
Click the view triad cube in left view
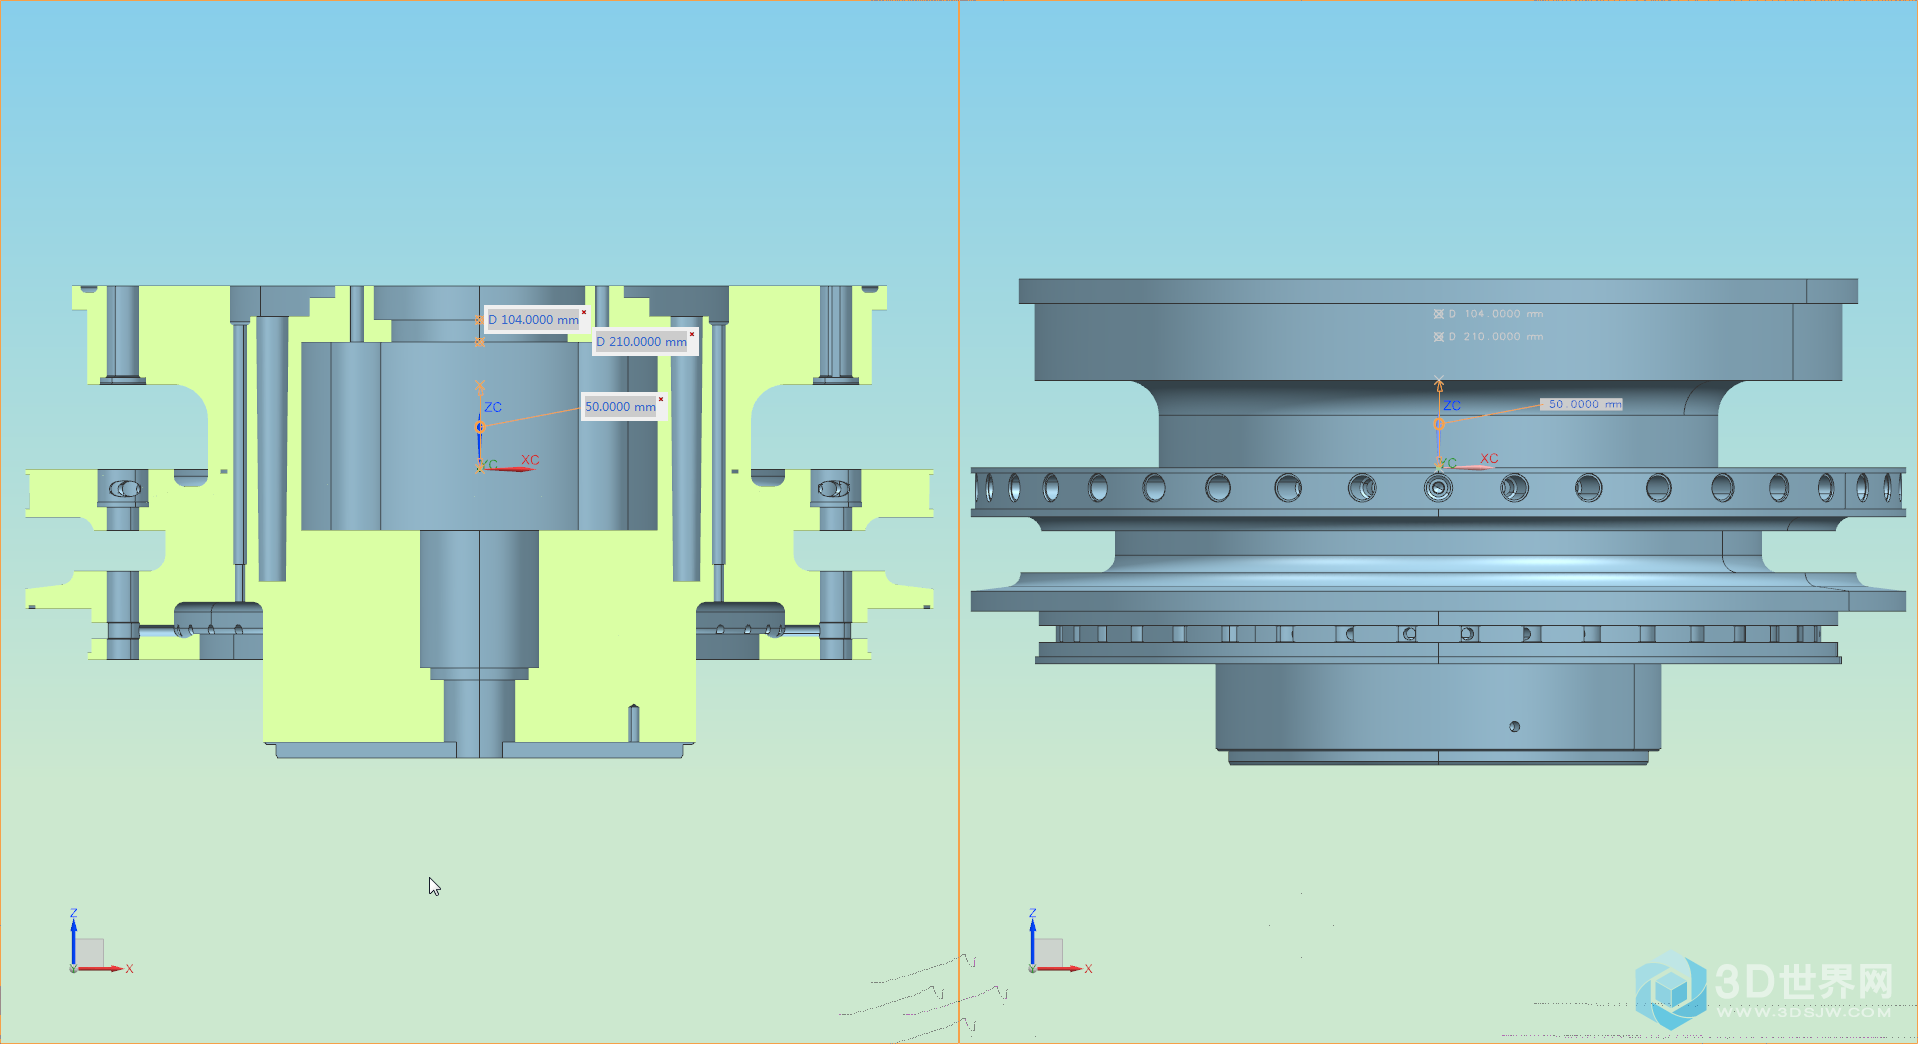click(90, 952)
